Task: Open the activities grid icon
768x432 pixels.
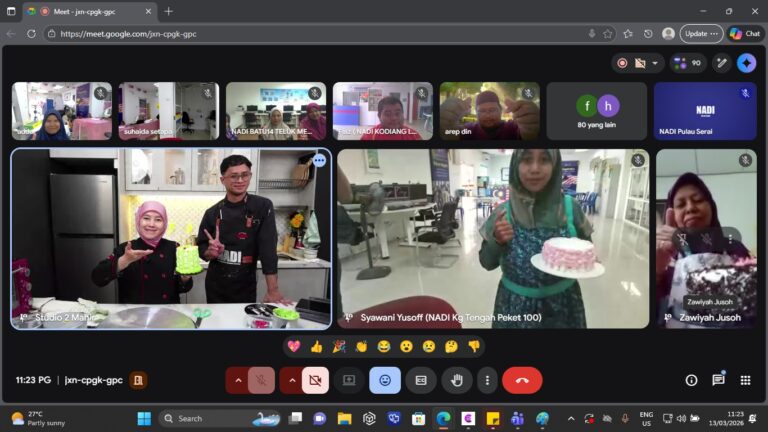Action: coord(745,380)
